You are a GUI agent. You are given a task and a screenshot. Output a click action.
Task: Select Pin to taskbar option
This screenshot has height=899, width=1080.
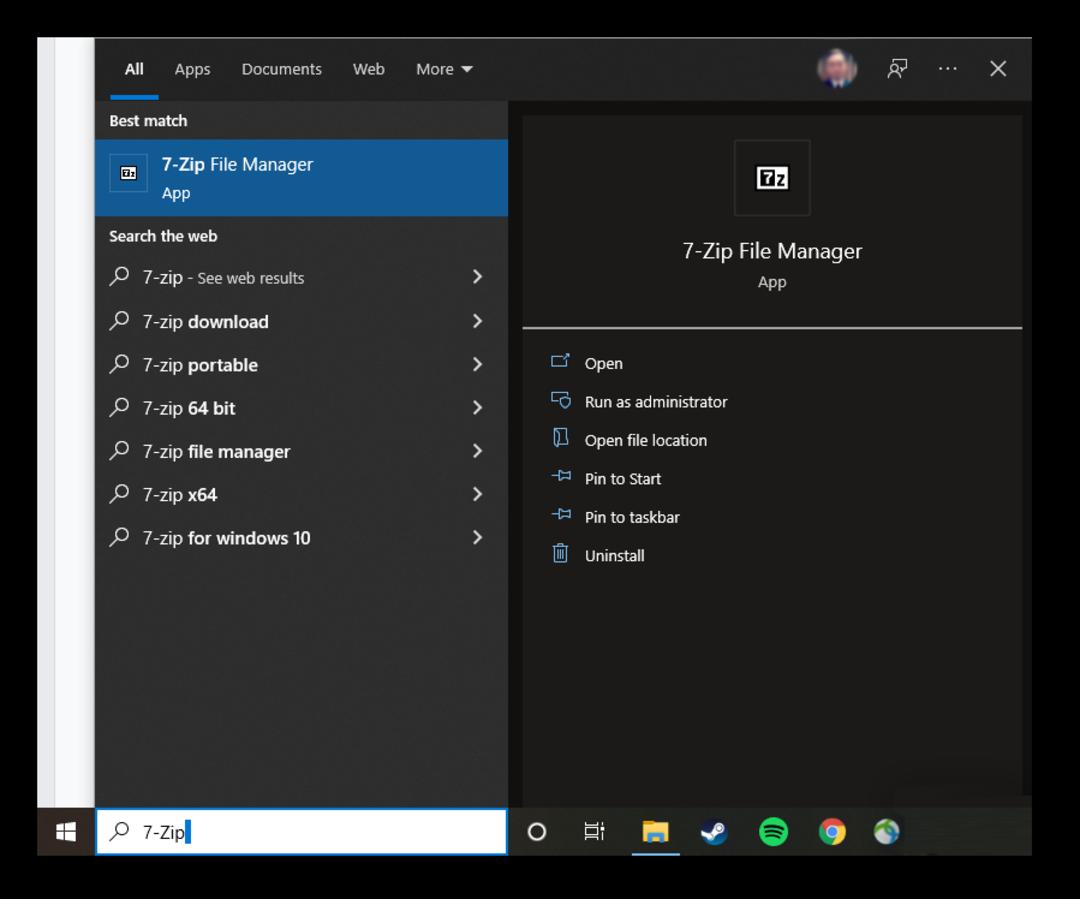click(x=632, y=517)
